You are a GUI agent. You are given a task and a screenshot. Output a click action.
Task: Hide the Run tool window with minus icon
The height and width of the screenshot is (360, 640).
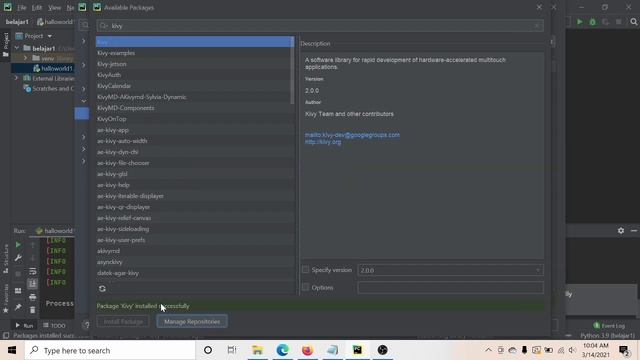633,231
